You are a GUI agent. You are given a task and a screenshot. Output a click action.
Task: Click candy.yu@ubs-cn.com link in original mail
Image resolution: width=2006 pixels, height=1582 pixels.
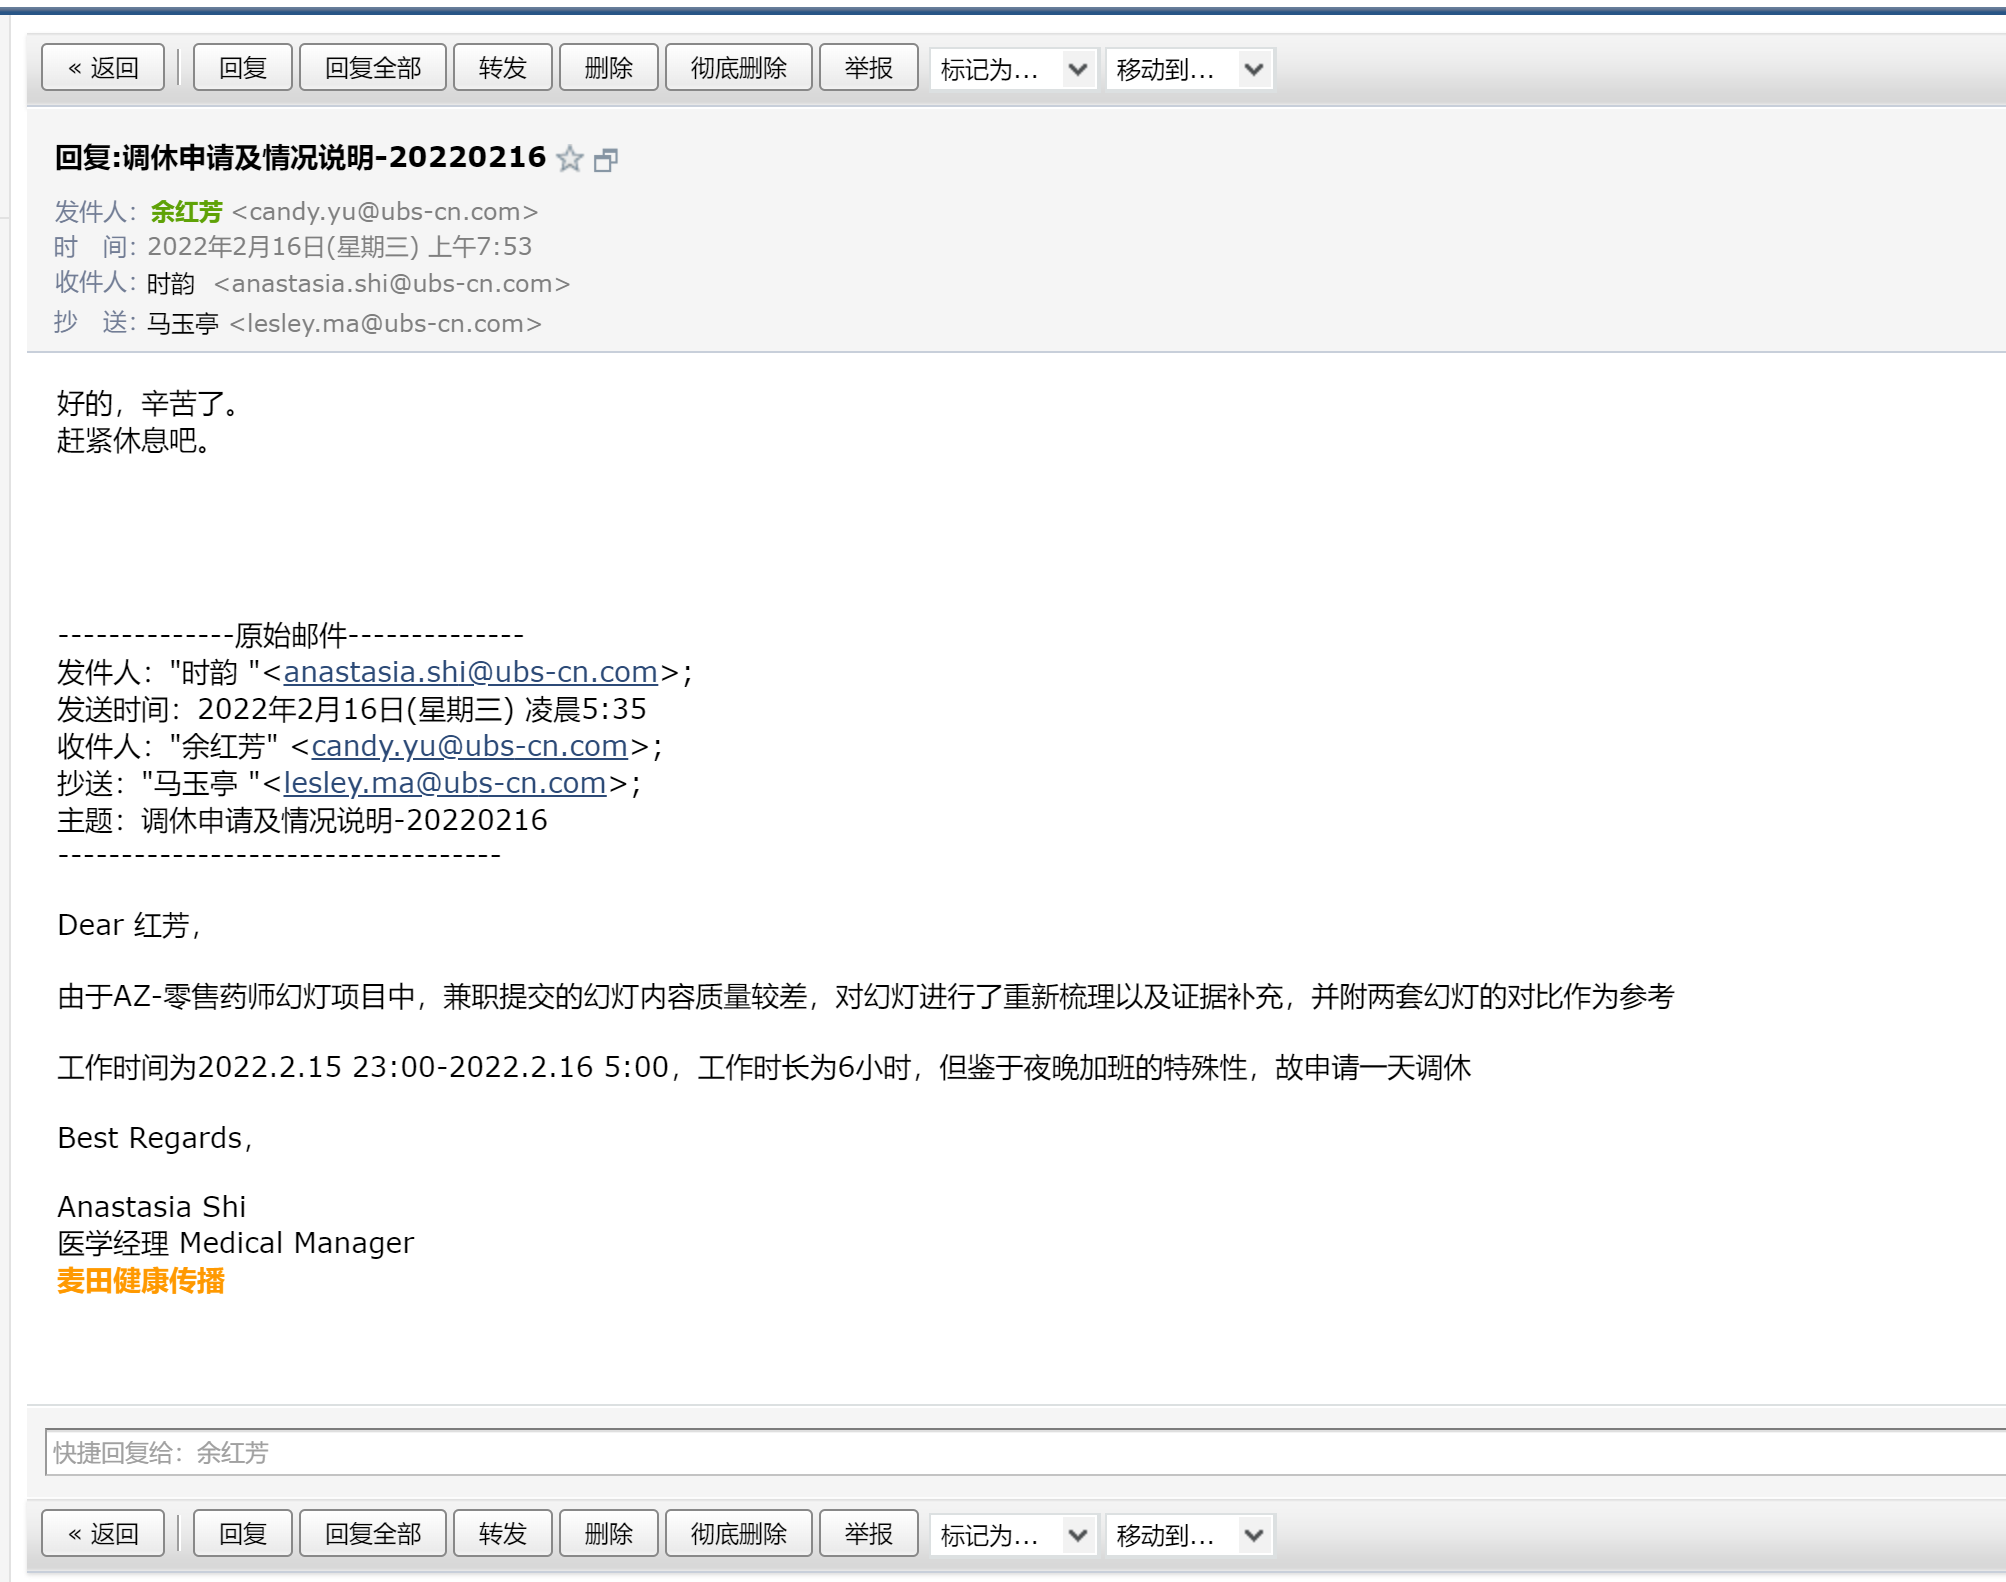(469, 746)
